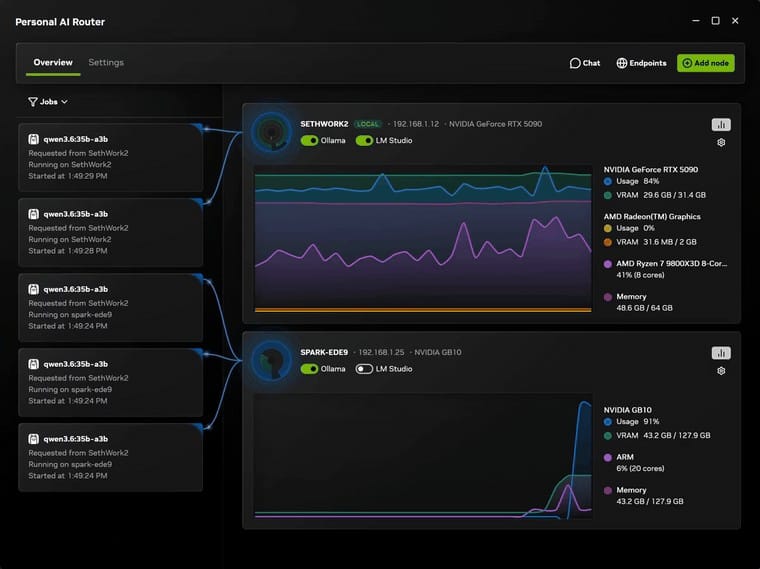
Task: Open the Chat view
Action: point(585,63)
